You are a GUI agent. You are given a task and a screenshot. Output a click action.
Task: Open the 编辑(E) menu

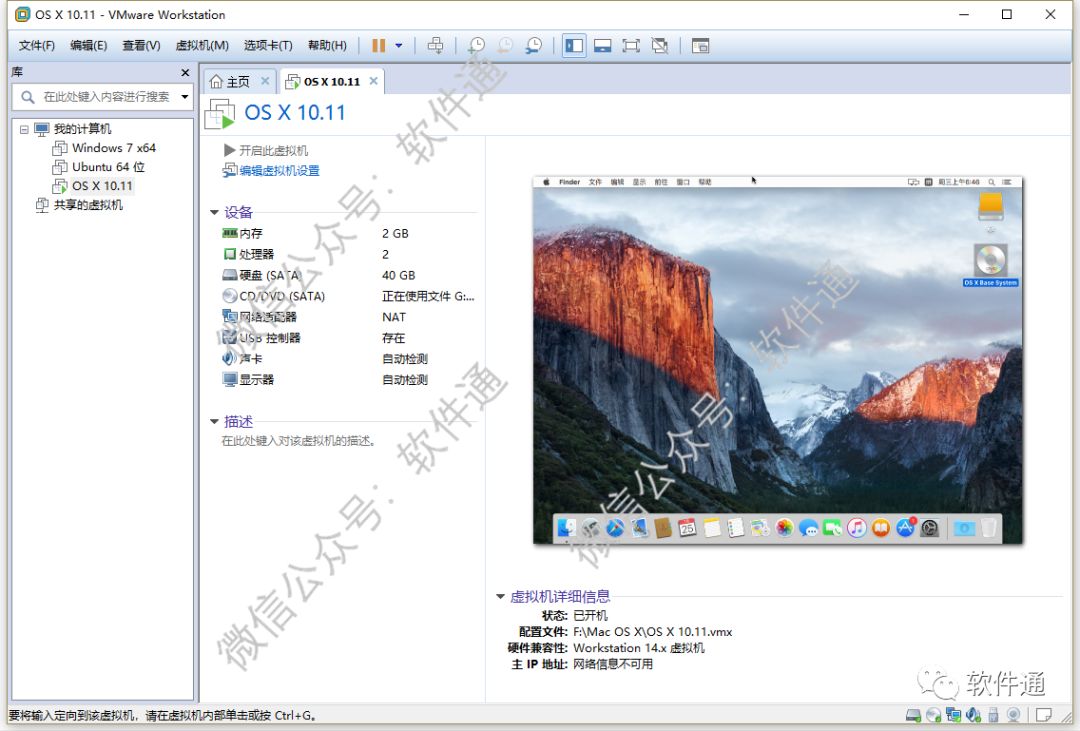[89, 45]
